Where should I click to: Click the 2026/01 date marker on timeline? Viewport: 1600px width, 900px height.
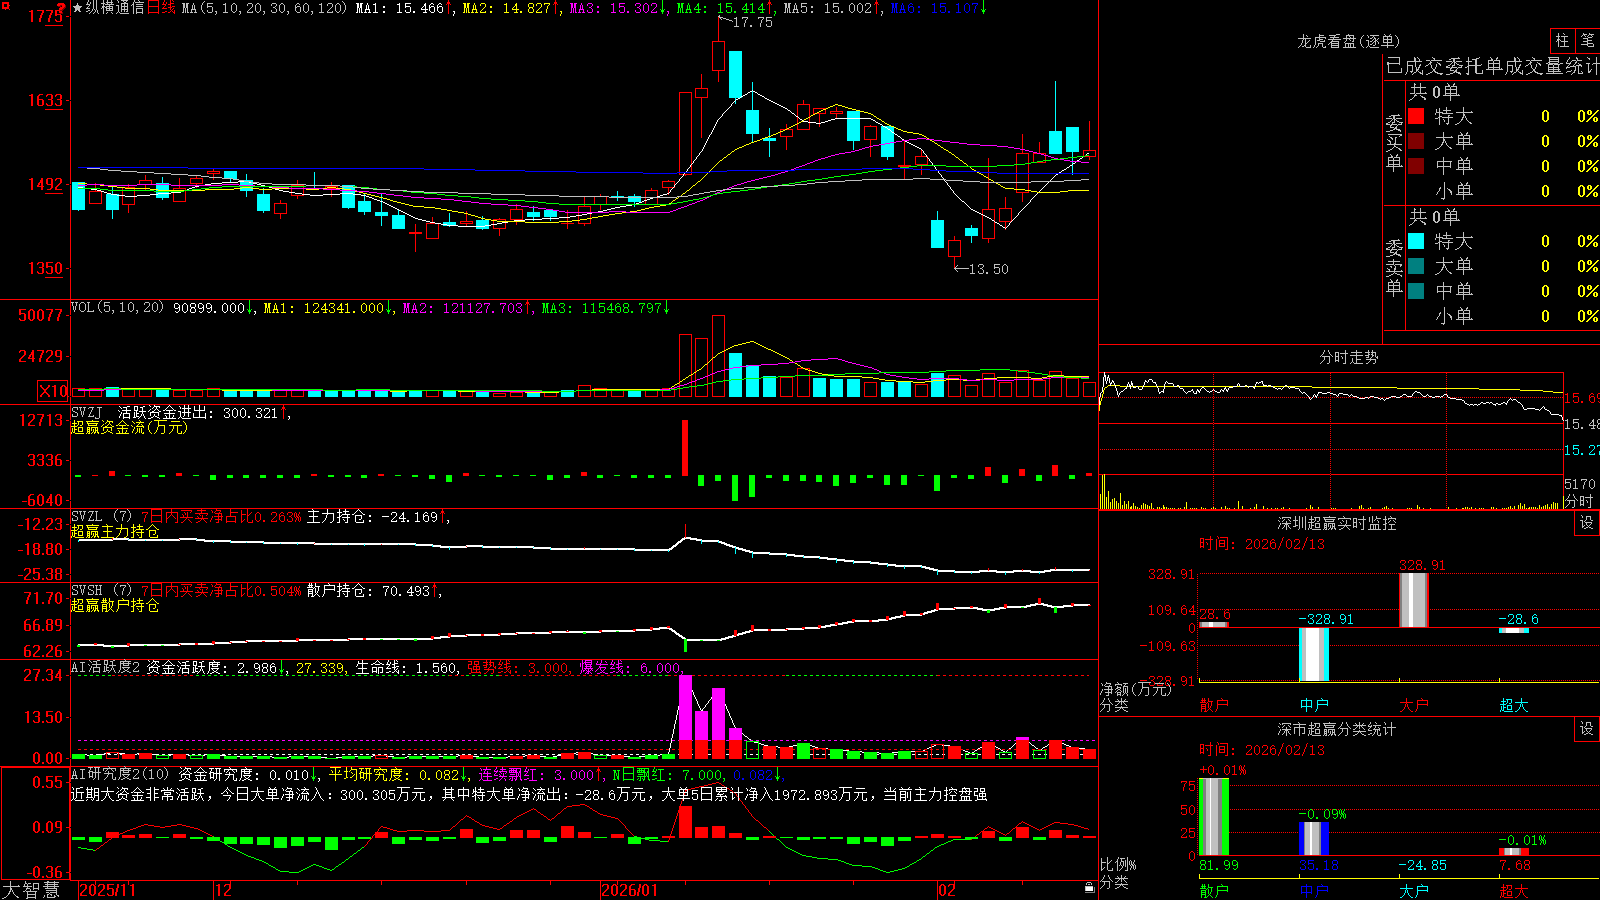(x=629, y=890)
